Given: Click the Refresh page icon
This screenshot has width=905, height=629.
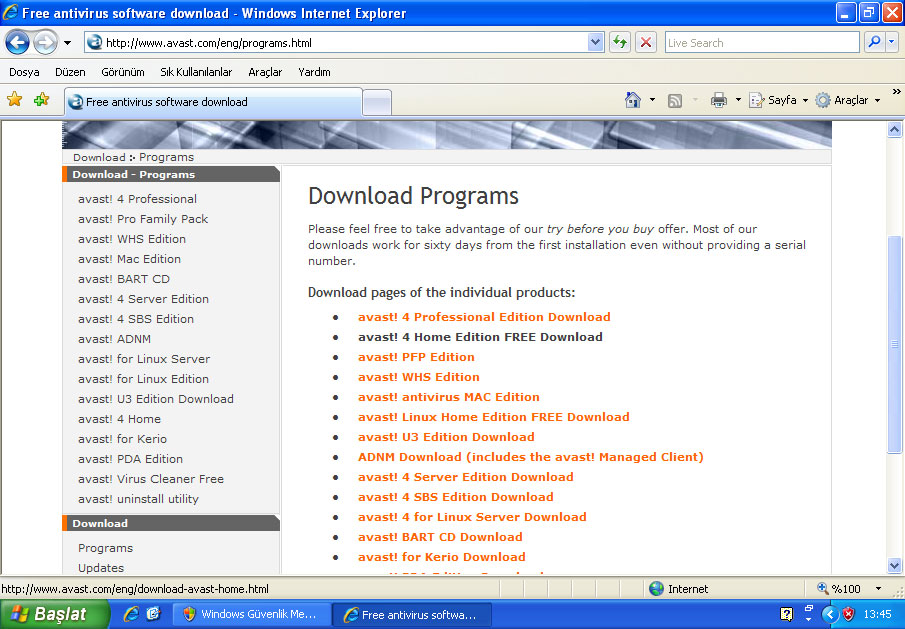Looking at the screenshot, I should coord(620,42).
